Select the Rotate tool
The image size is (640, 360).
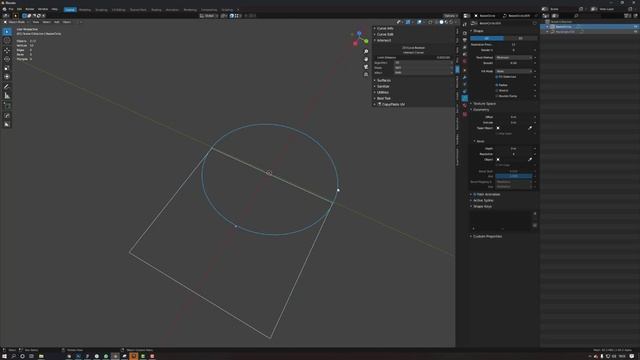click(7, 59)
